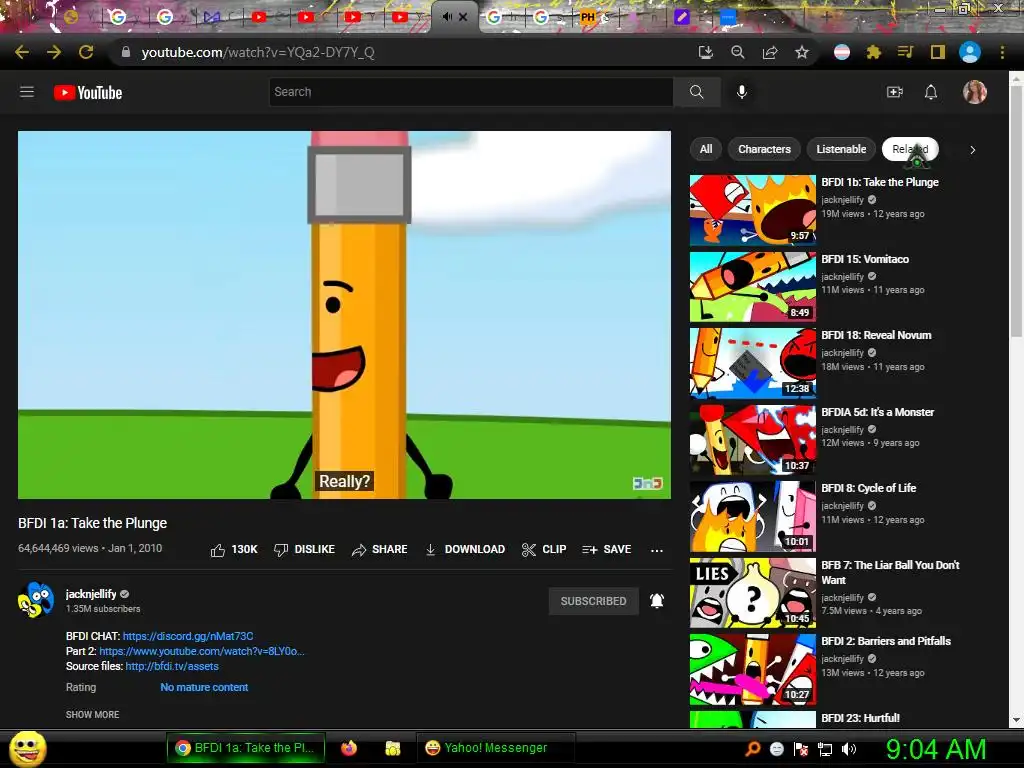The height and width of the screenshot is (768, 1024).
Task: Toggle notification bell next to Subscribed
Action: tap(657, 601)
